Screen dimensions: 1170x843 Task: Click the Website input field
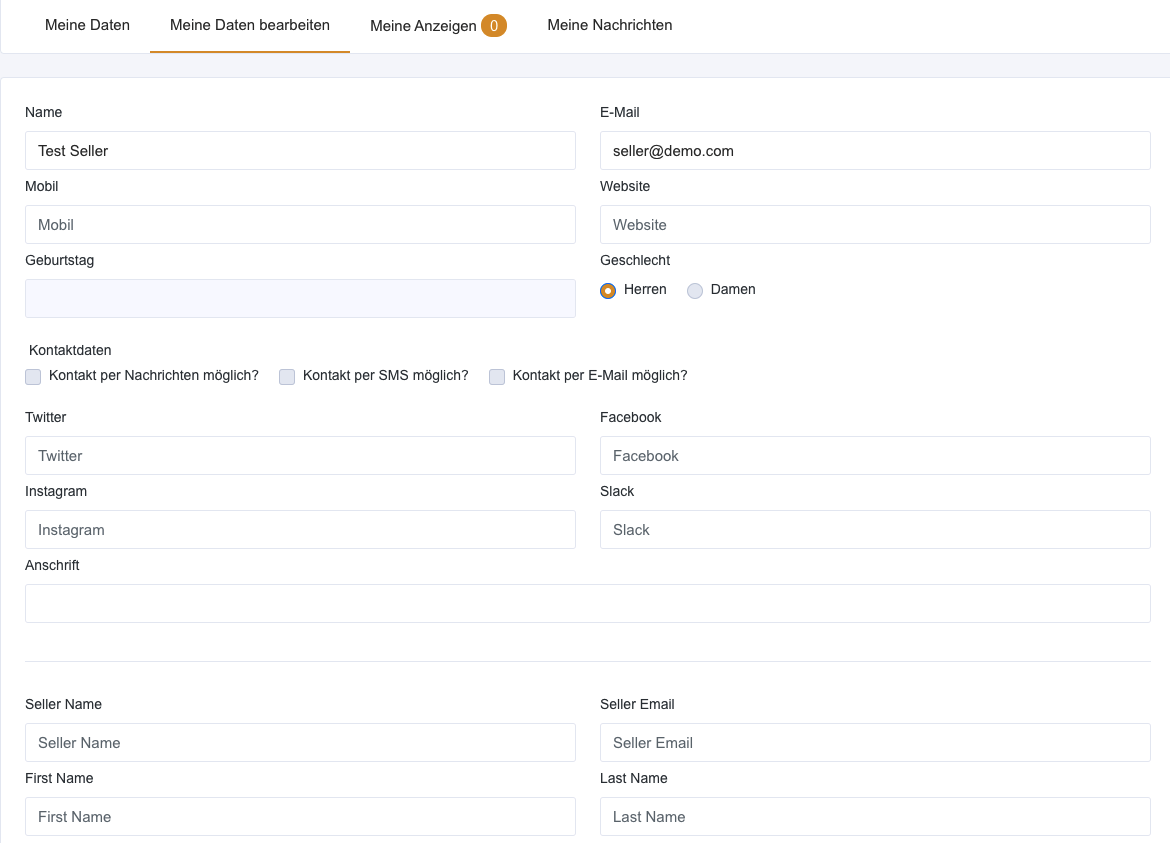[x=875, y=225]
